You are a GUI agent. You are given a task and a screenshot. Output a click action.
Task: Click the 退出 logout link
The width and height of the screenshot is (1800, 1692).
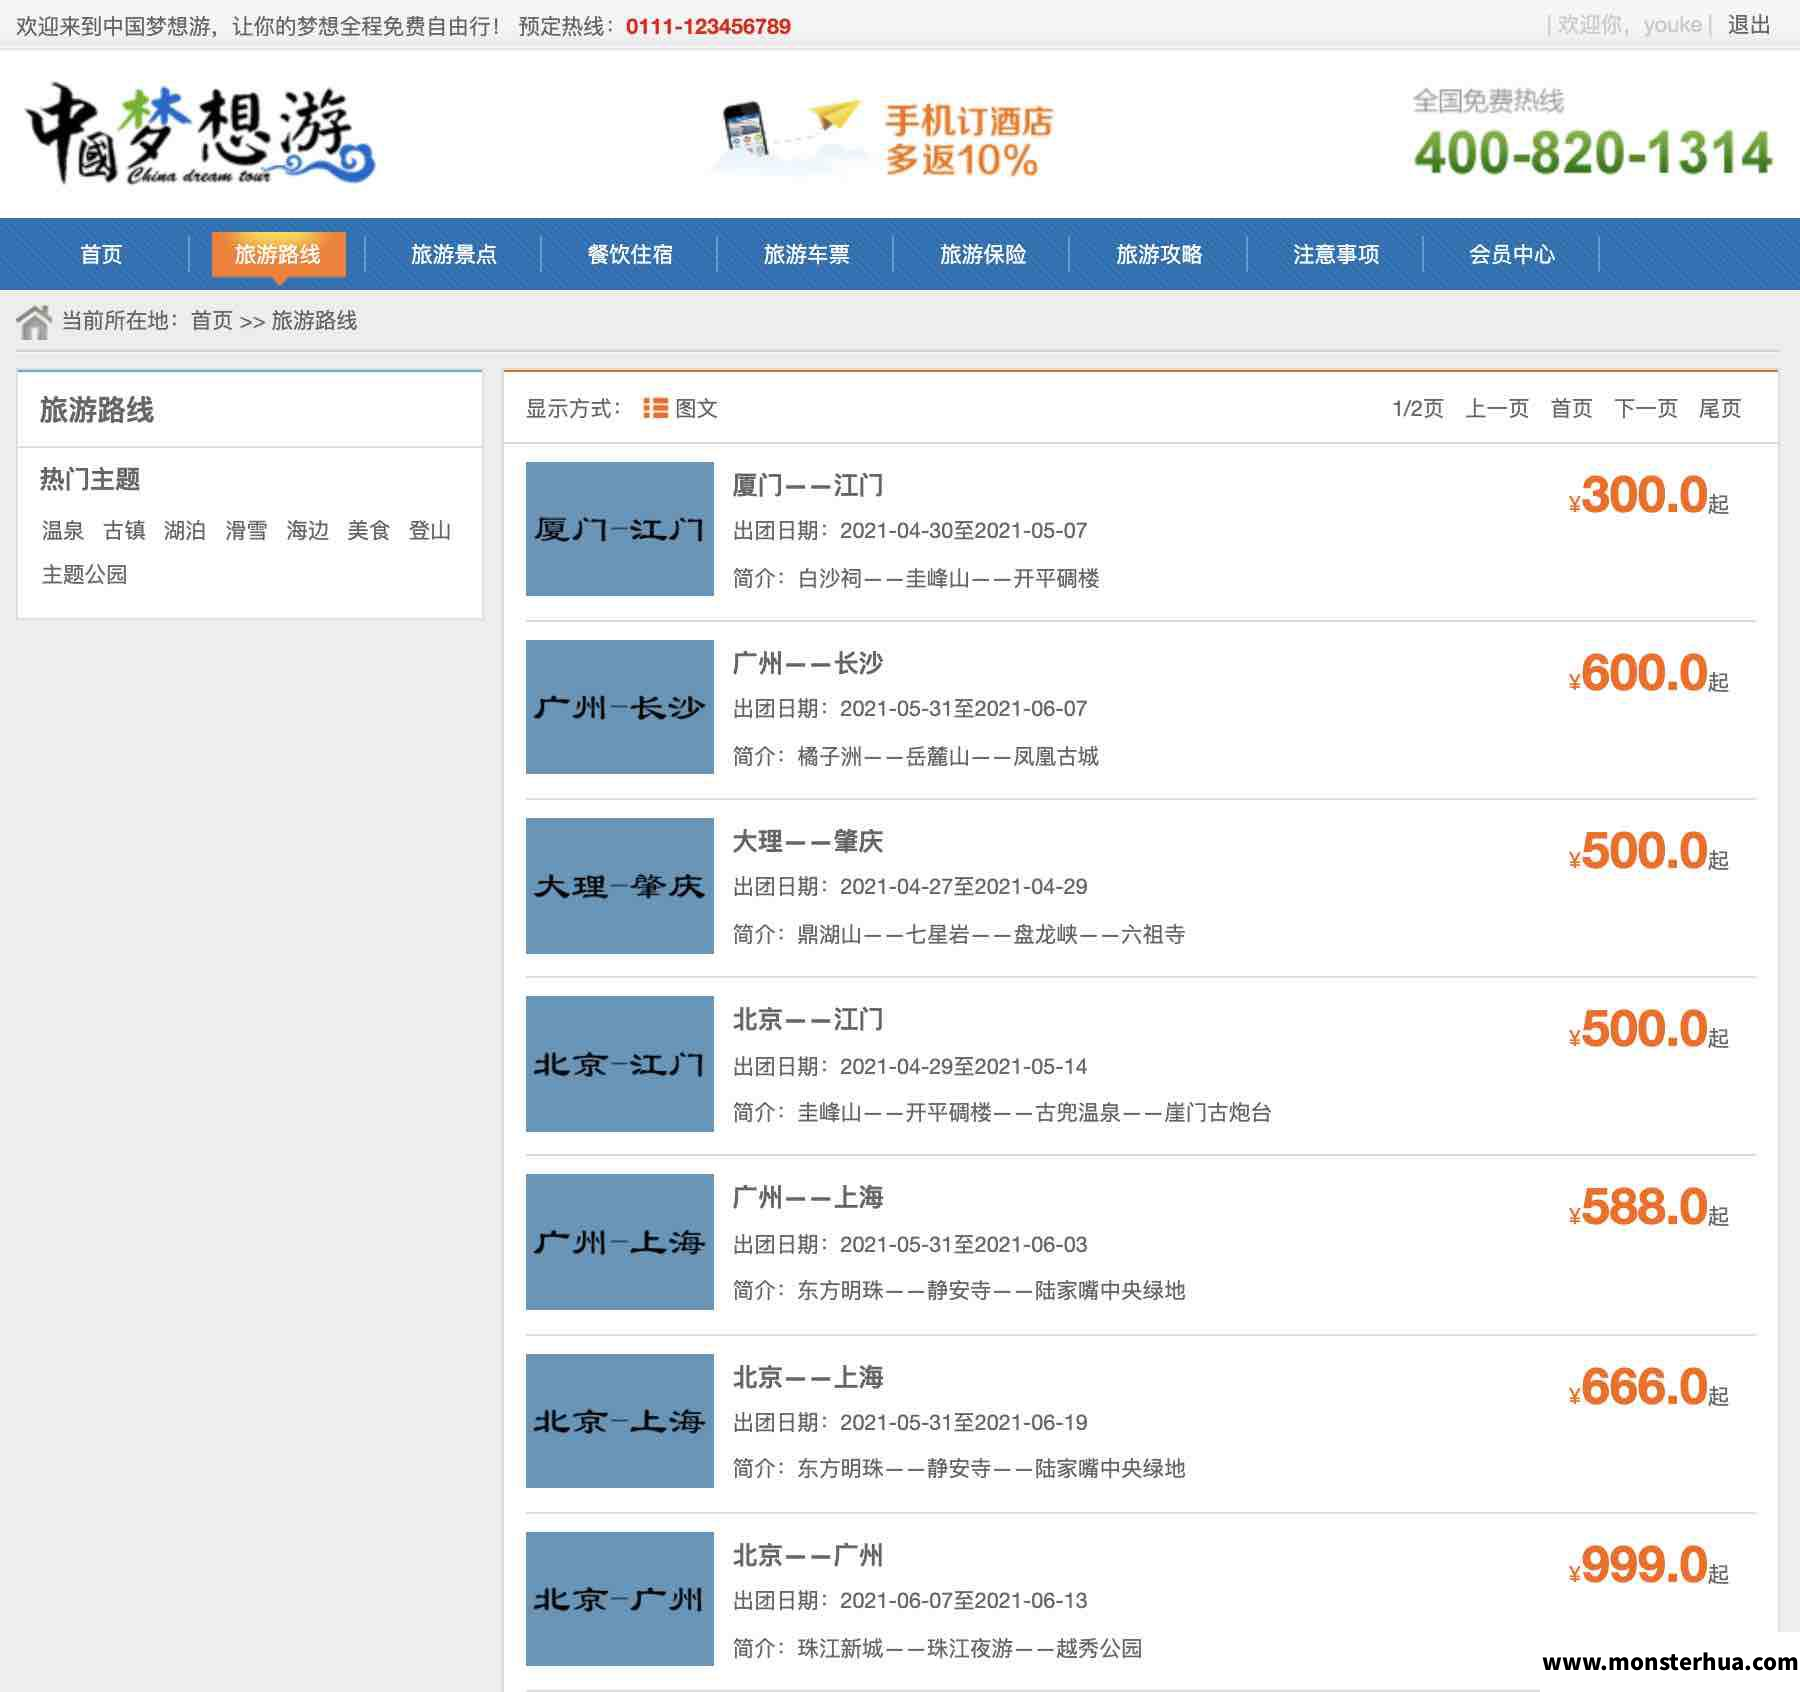pyautogui.click(x=1749, y=25)
